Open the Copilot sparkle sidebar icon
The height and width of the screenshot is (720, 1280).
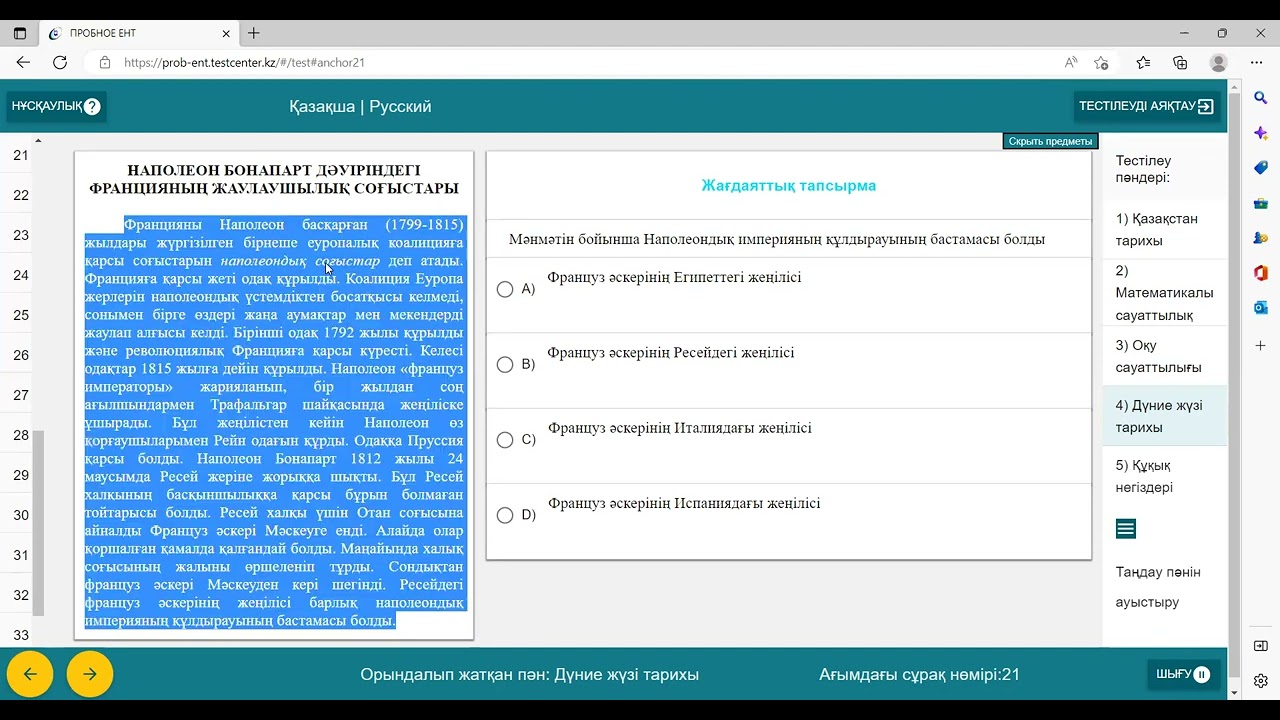point(1260,133)
